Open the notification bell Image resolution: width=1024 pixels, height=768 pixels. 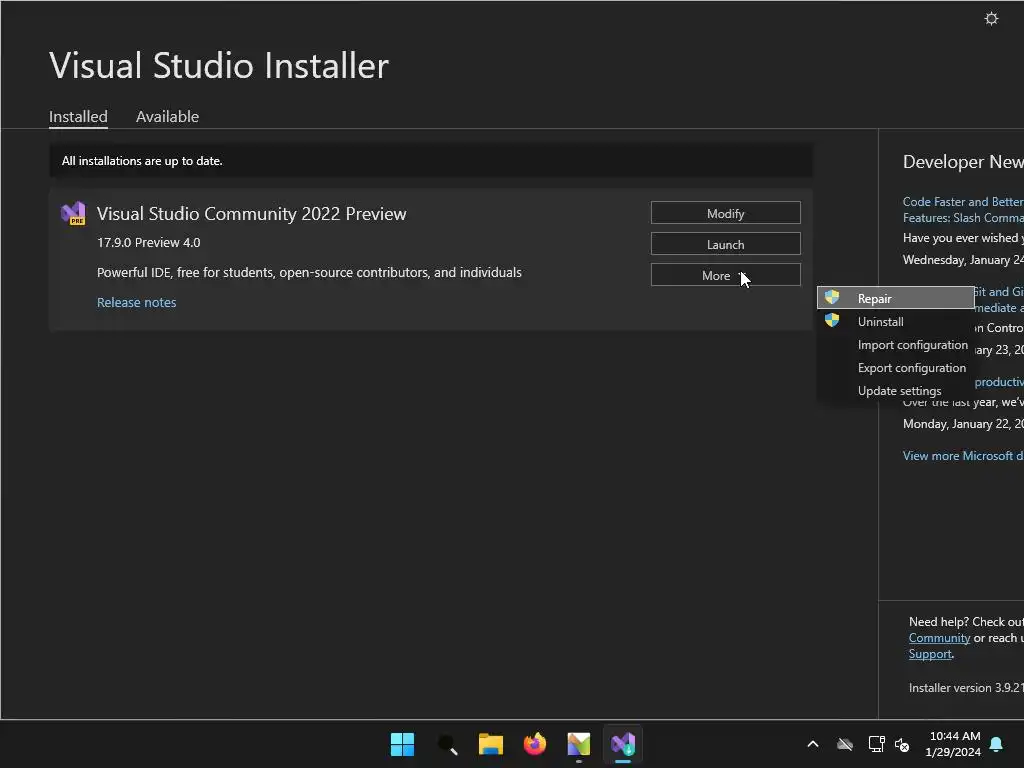996,744
